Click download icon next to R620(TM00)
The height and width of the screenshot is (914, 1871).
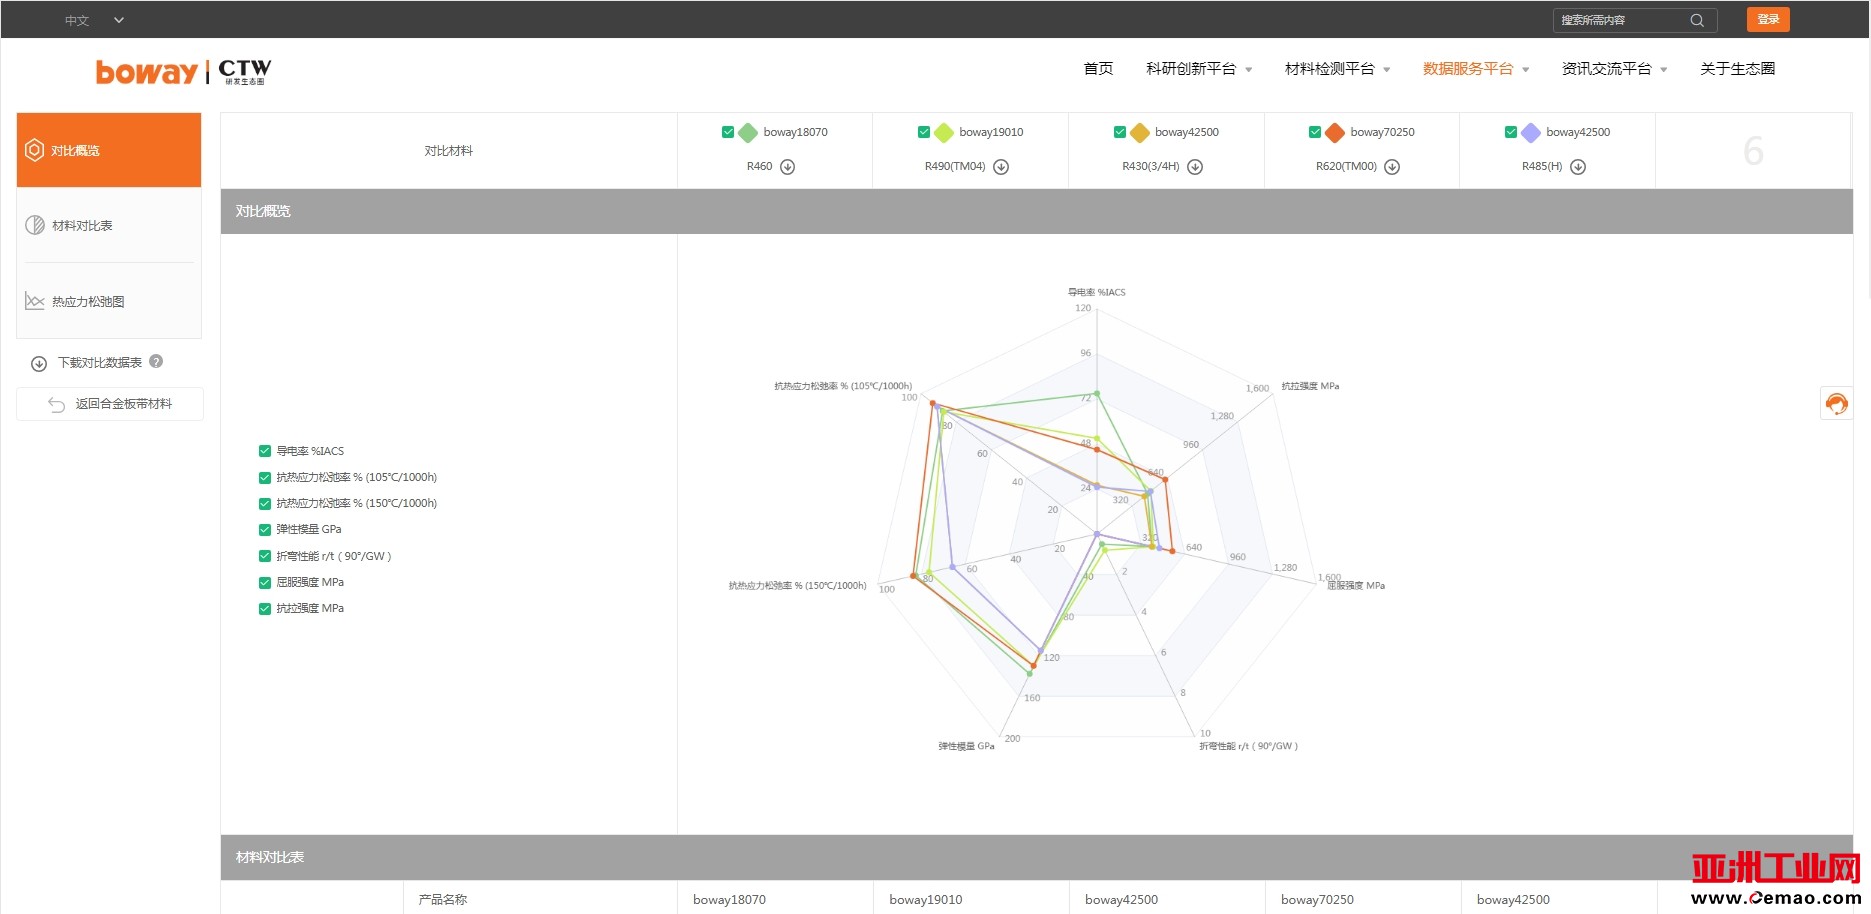(x=1392, y=167)
